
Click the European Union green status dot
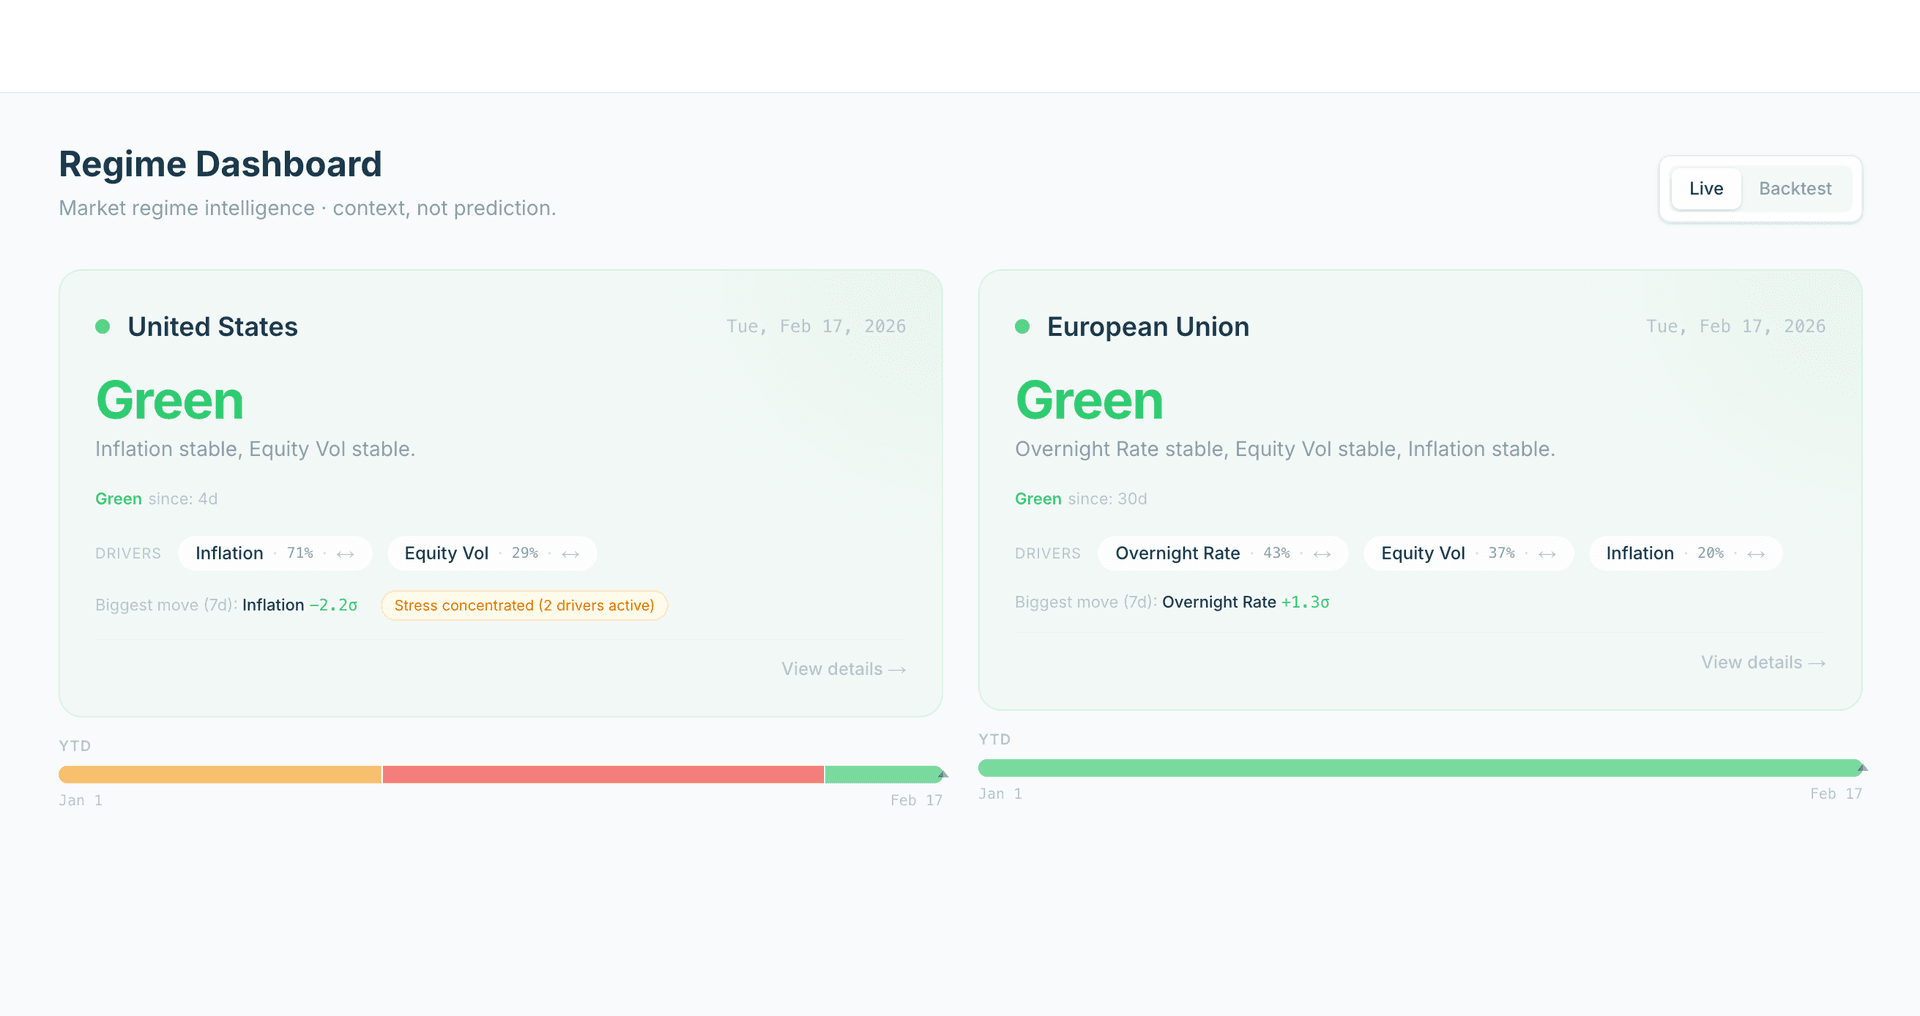[1022, 327]
